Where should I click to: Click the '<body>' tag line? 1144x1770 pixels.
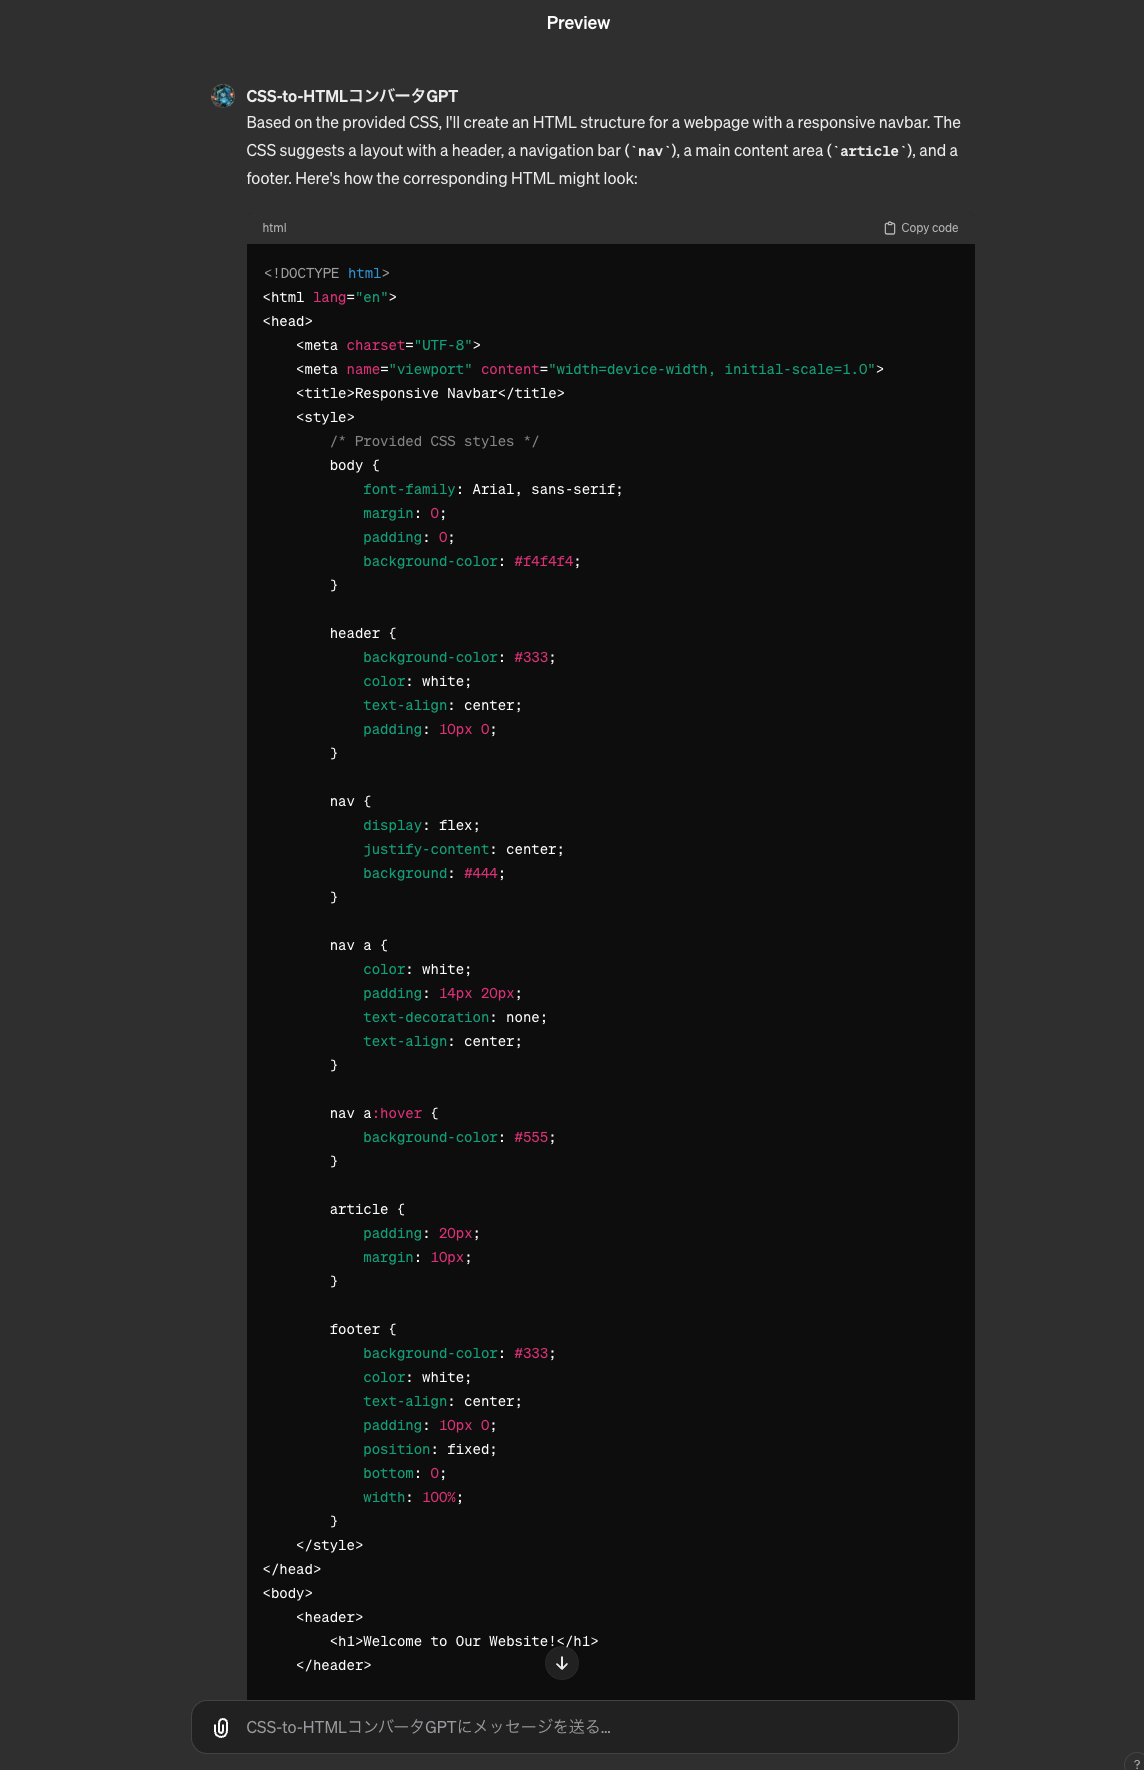pos(288,1593)
